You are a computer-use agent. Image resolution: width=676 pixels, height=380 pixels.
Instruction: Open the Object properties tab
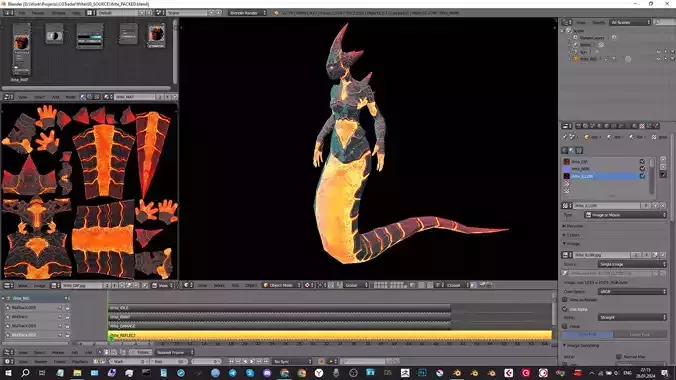[x=607, y=126]
